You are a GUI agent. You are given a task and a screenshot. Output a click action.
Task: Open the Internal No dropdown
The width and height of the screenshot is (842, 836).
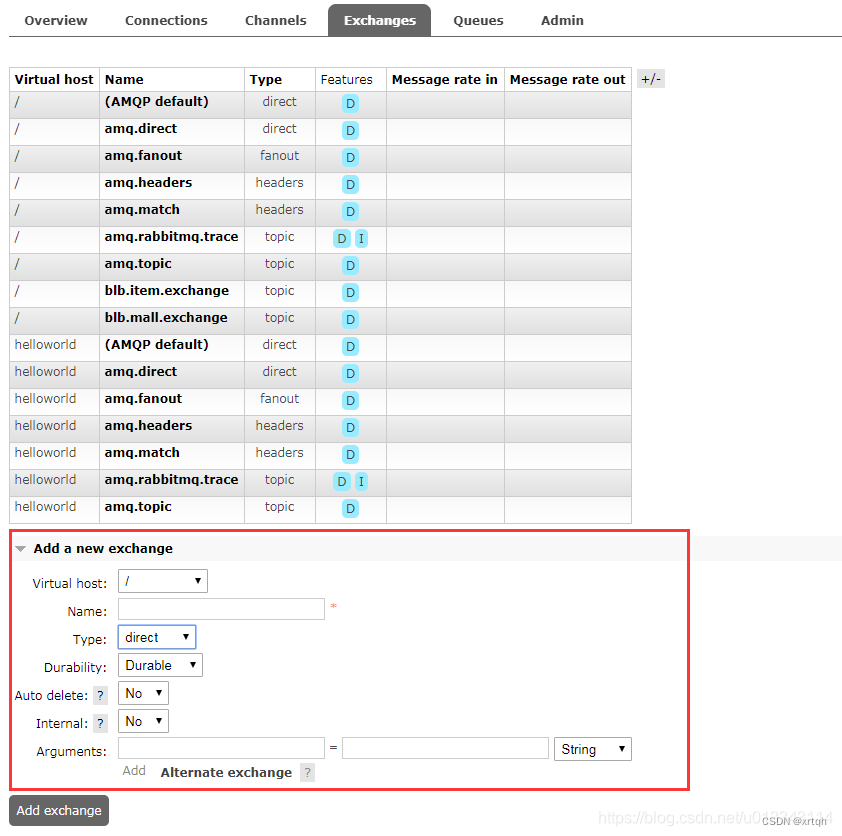143,721
